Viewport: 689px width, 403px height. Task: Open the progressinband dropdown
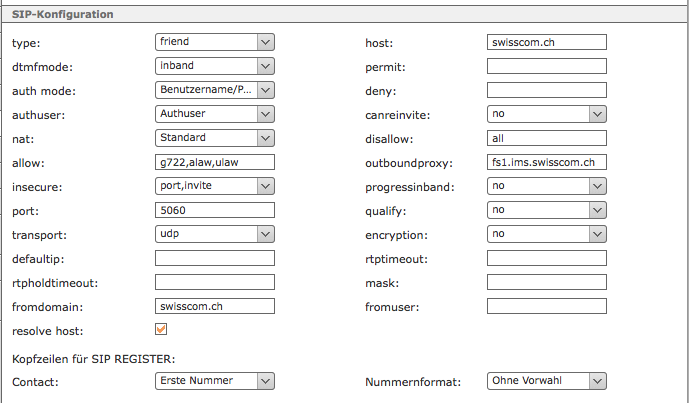(547, 186)
